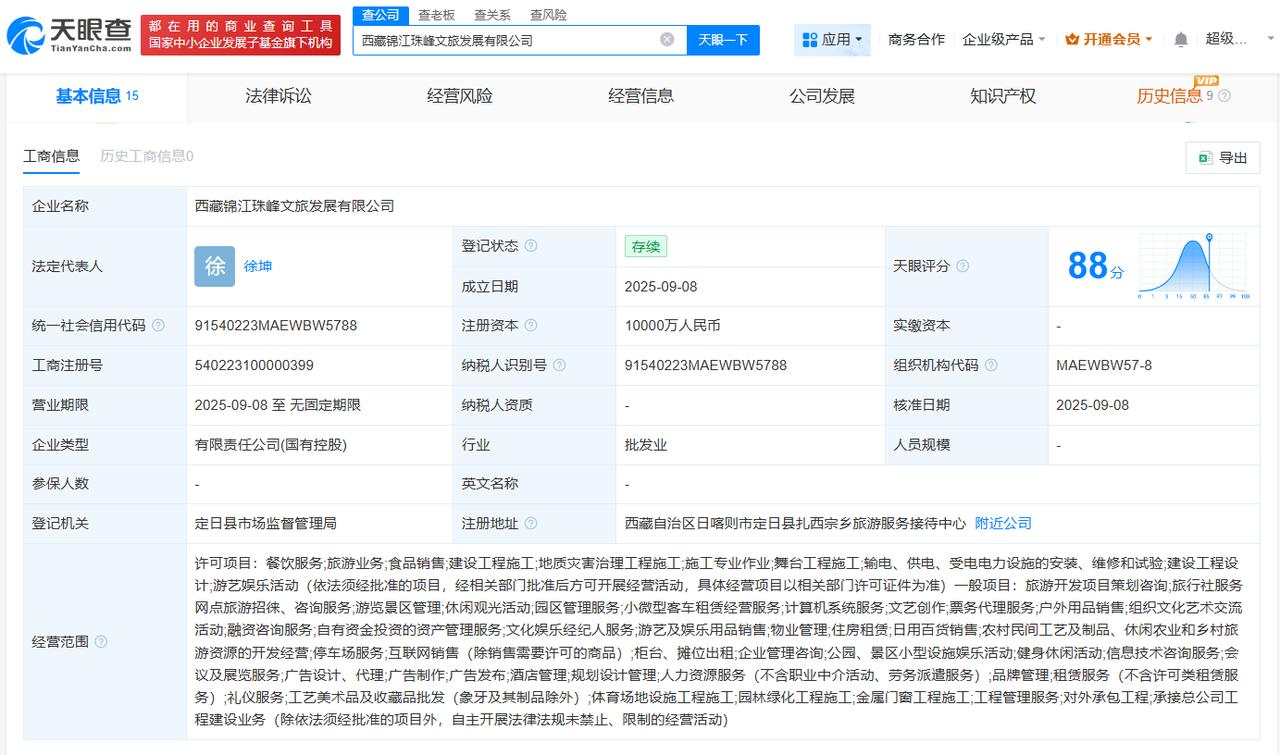
Task: Open the 商务合作 link
Action: 916,39
